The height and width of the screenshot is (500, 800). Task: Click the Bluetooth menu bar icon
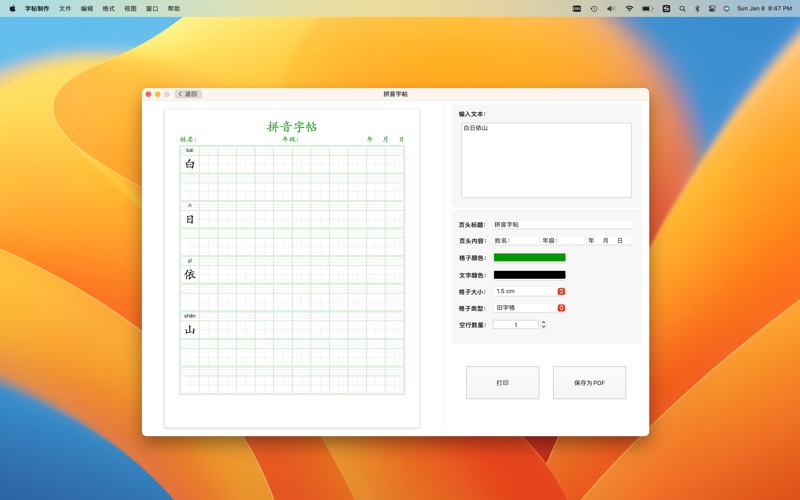pos(697,8)
